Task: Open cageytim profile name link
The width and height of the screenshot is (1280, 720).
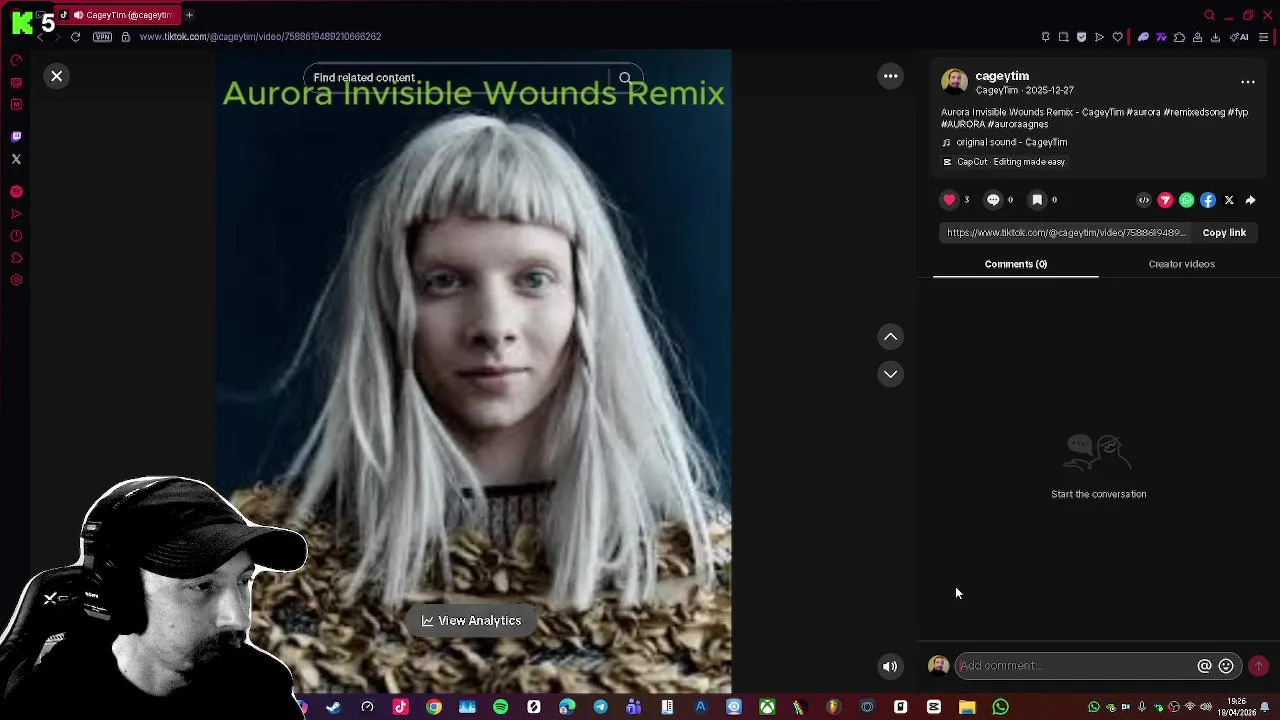Action: click(1002, 76)
